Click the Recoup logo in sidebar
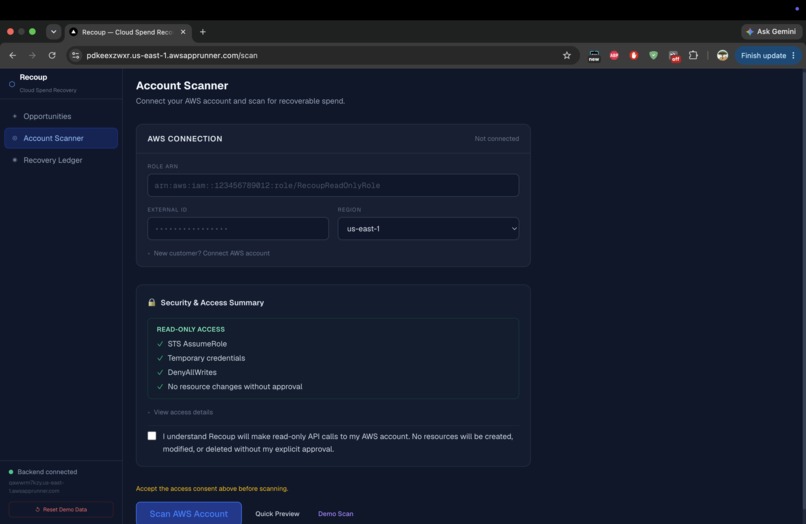 (12, 84)
